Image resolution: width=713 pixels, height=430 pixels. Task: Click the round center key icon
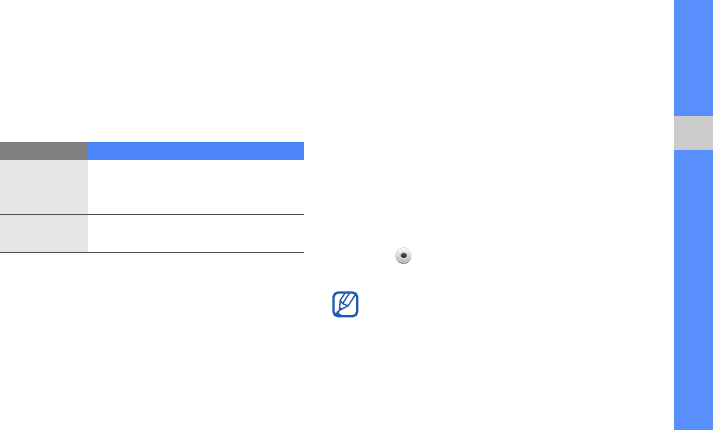click(403, 256)
